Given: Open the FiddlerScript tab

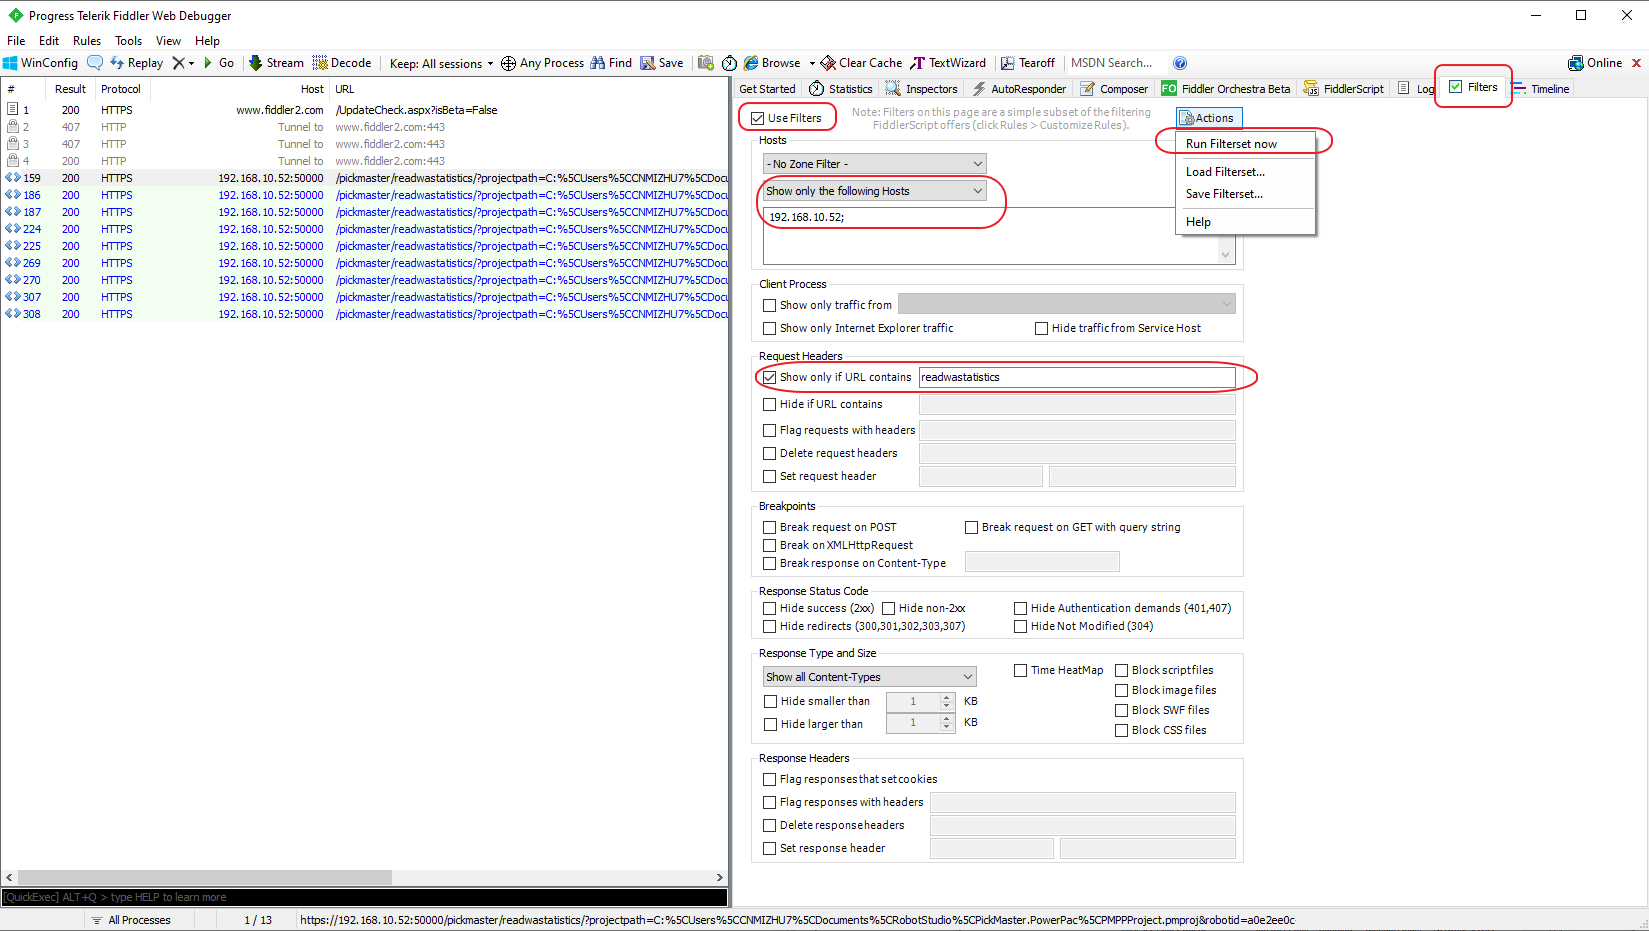Looking at the screenshot, I should point(1343,89).
